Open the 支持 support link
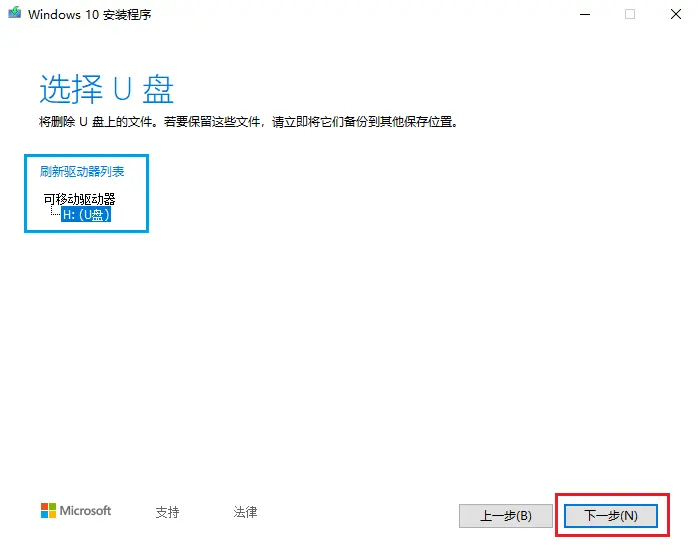This screenshot has height=552, width=698. coord(167,512)
